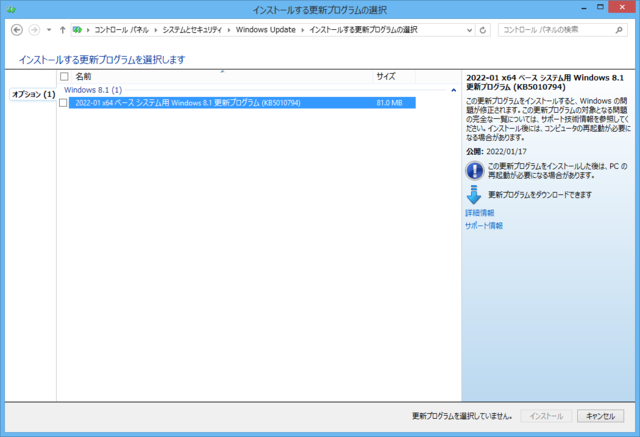This screenshot has width=640, height=437.
Task: Refresh the page with refresh icon
Action: pyautogui.click(x=483, y=30)
